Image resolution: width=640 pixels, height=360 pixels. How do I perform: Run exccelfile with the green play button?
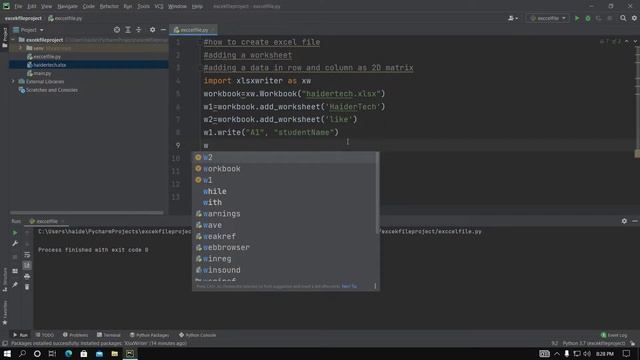577,18
